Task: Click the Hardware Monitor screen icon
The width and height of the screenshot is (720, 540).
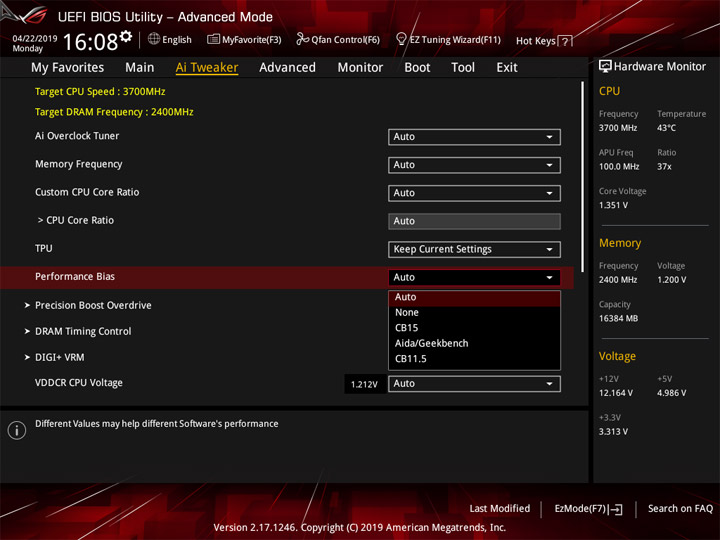Action: (x=605, y=67)
